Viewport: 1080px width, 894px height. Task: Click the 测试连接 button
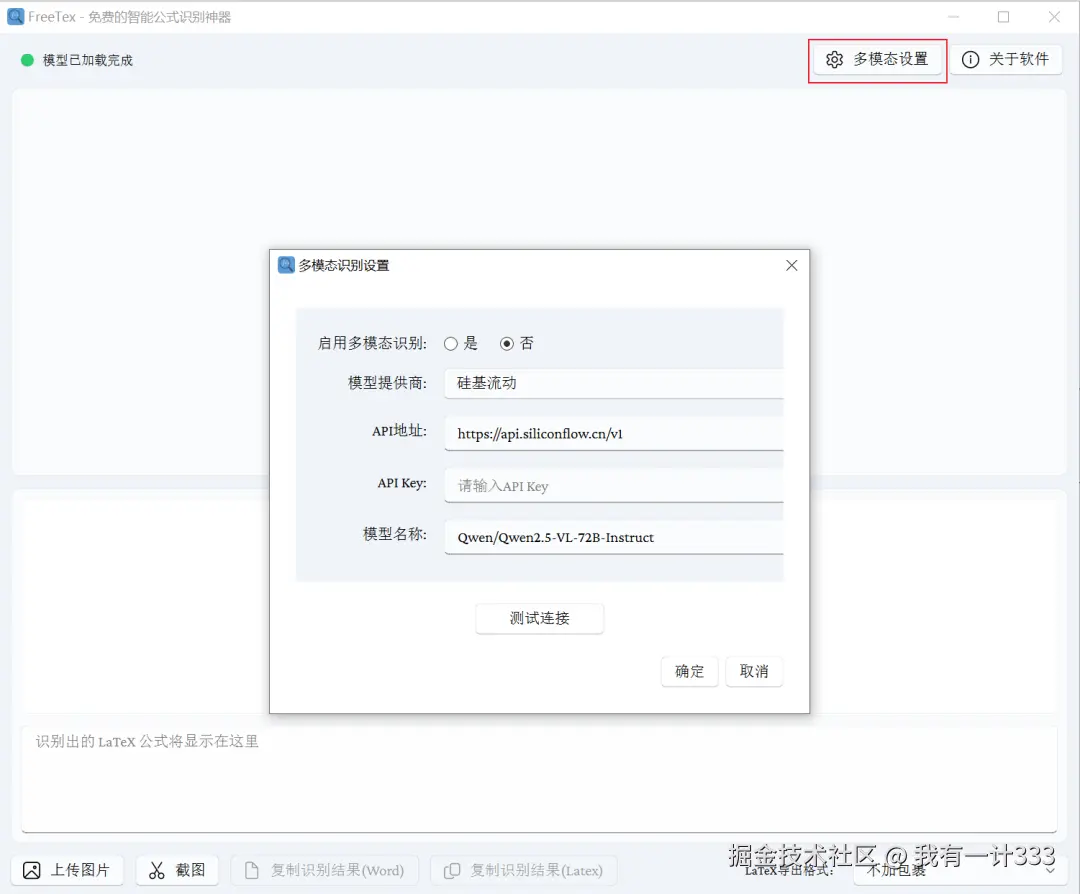tap(539, 618)
